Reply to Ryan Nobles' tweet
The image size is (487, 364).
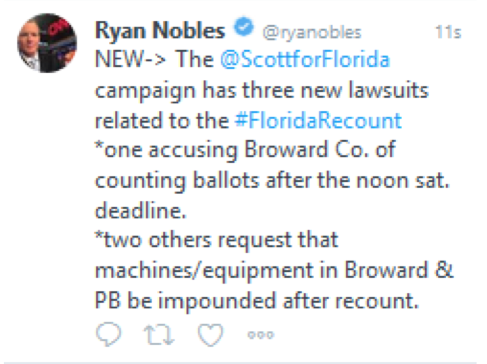(108, 334)
